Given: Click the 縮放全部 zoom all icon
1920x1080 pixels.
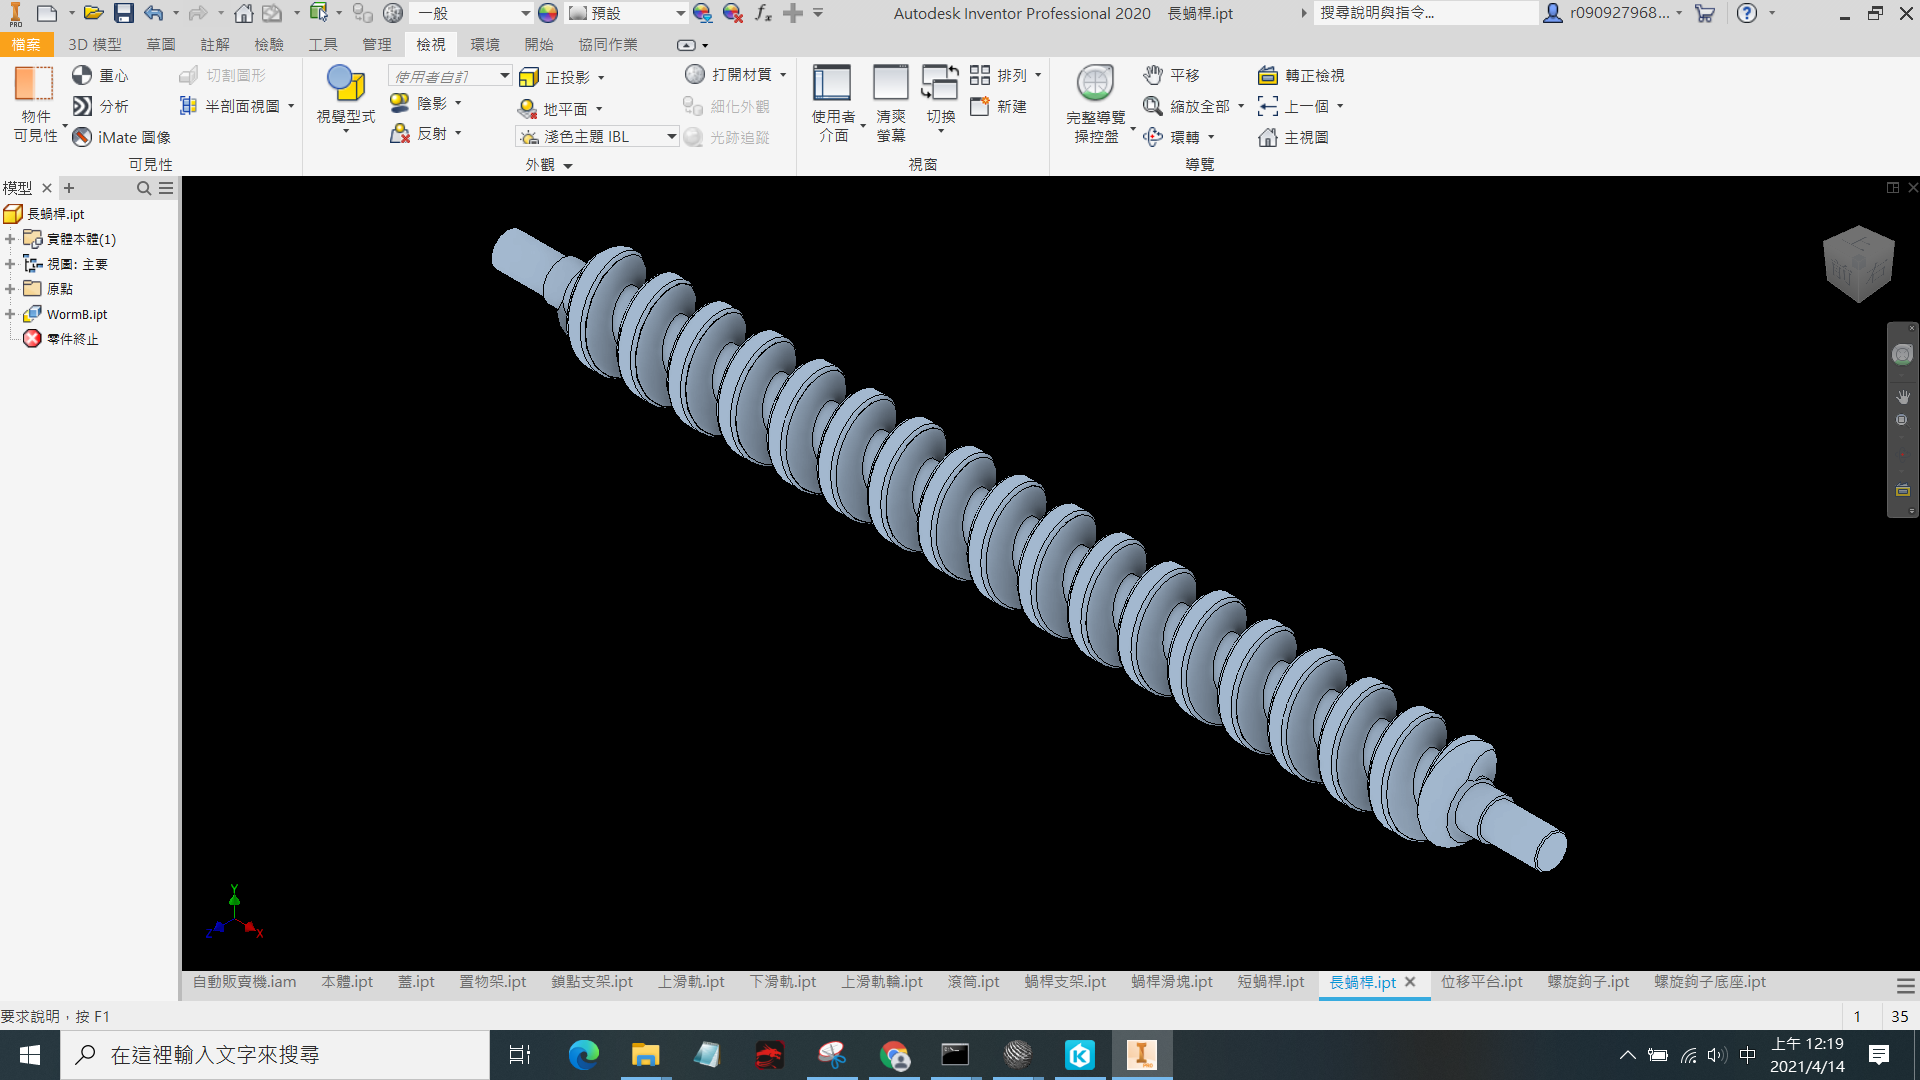Looking at the screenshot, I should [x=1153, y=106].
